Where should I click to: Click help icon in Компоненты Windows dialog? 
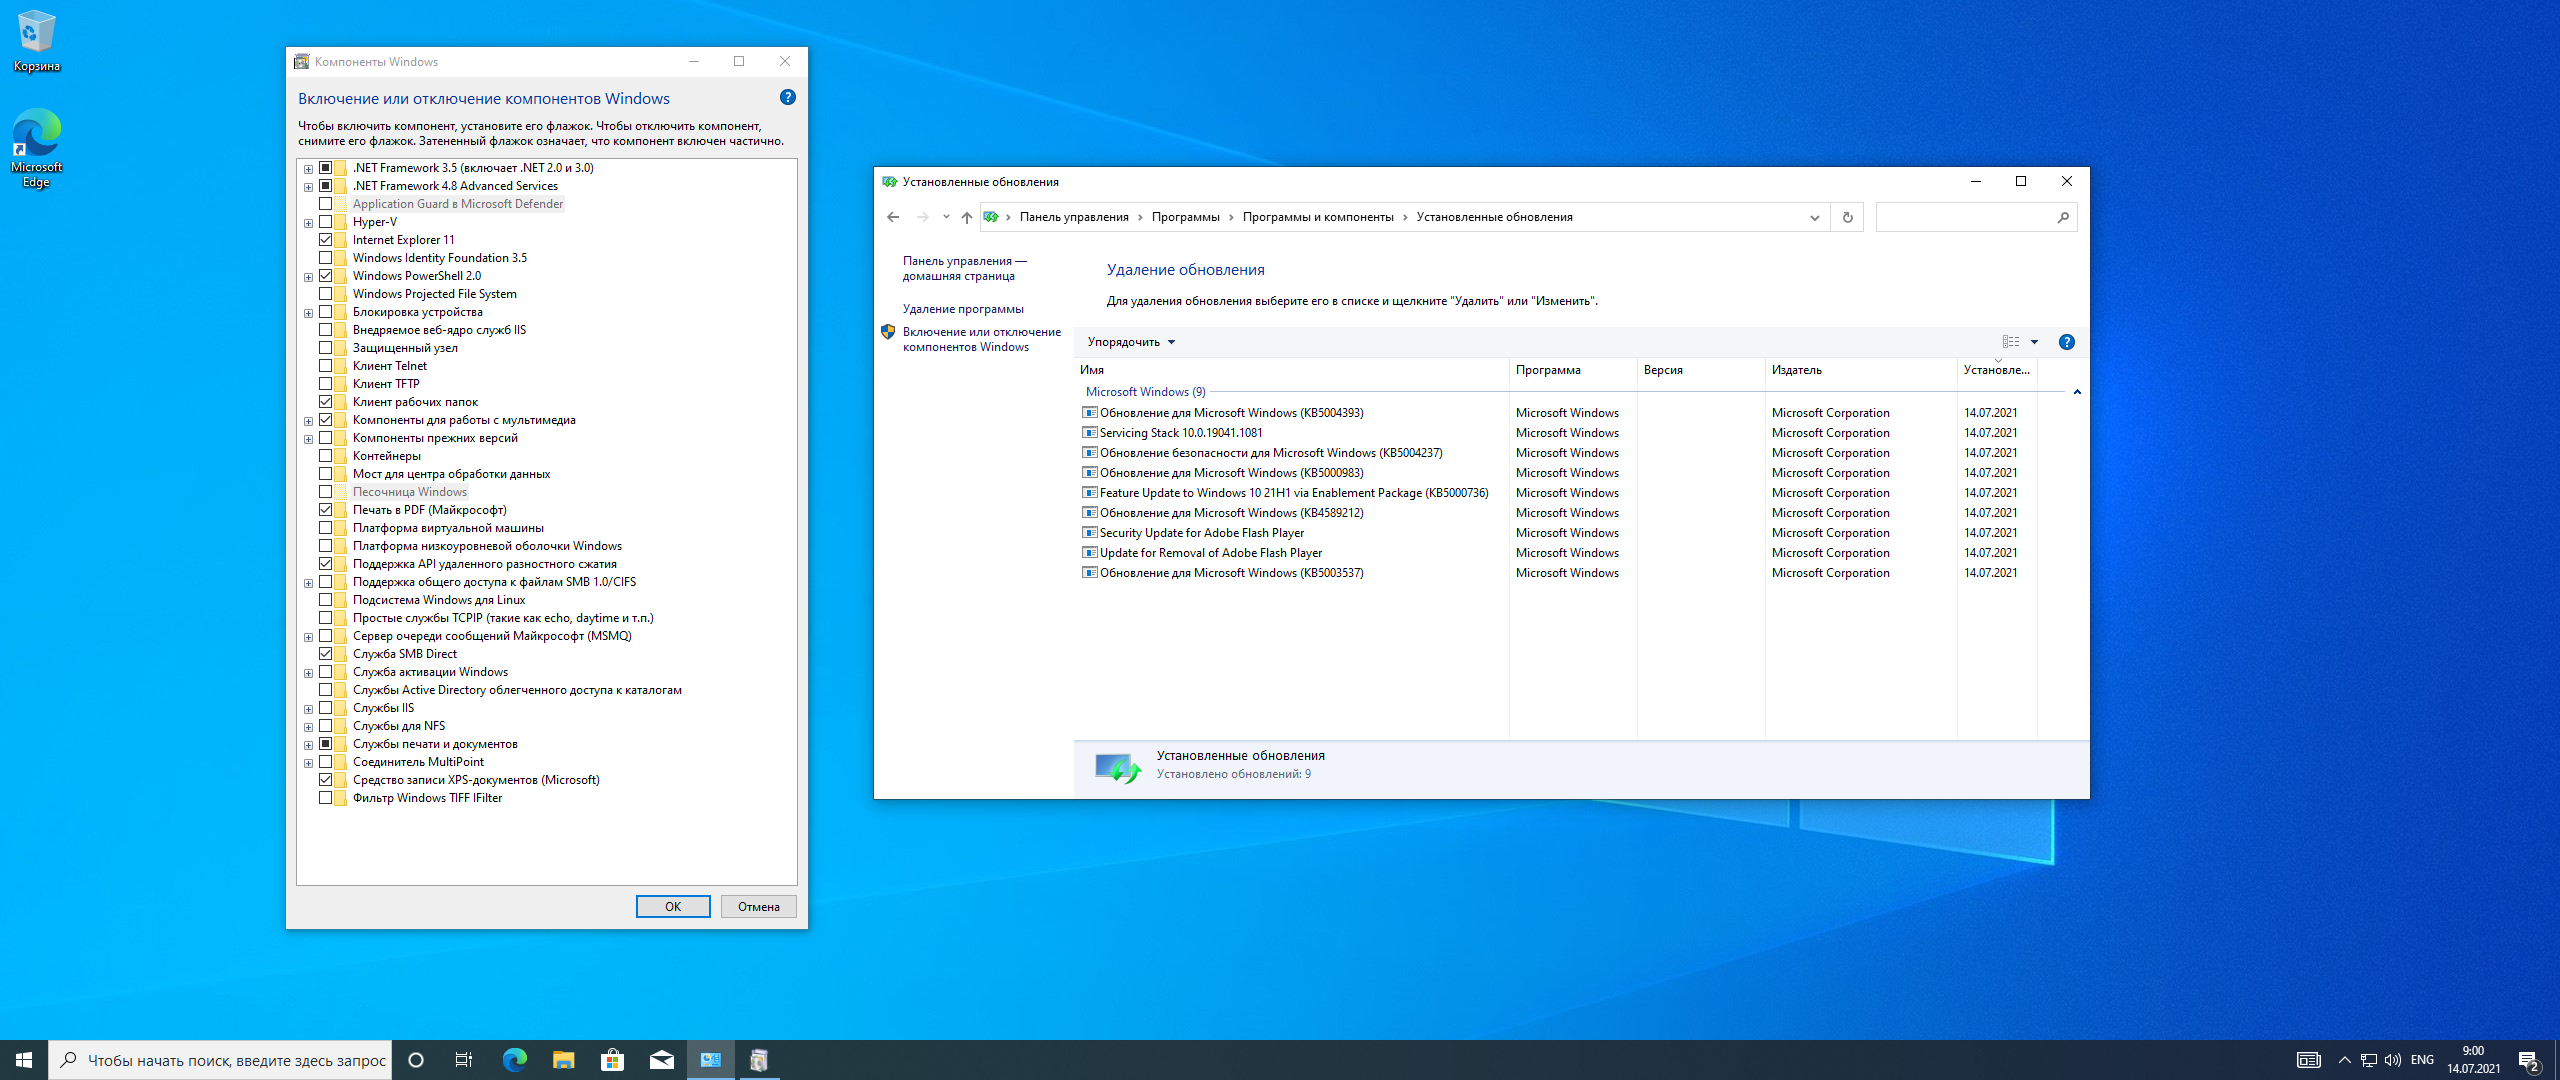tap(787, 97)
